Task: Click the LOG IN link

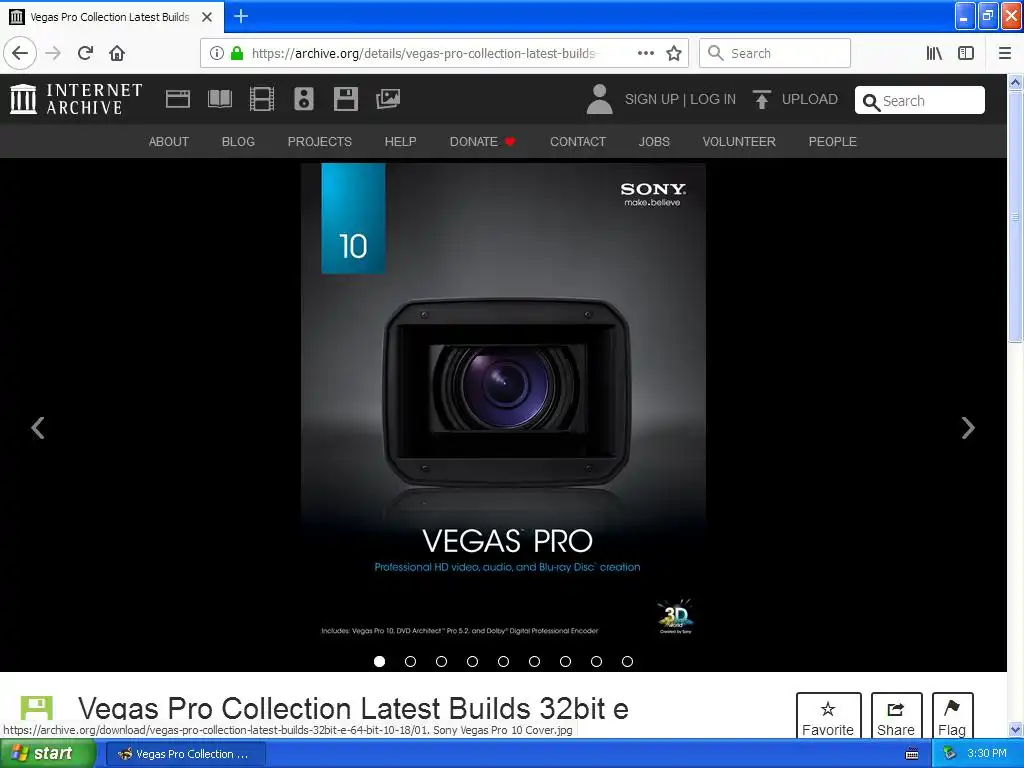Action: (x=713, y=99)
